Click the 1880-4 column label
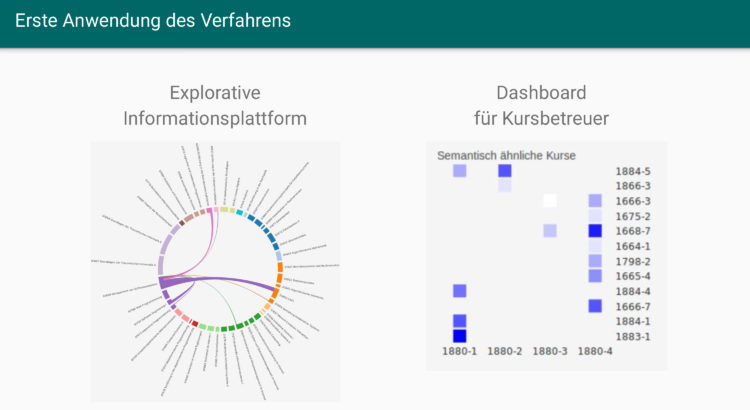 tap(595, 351)
